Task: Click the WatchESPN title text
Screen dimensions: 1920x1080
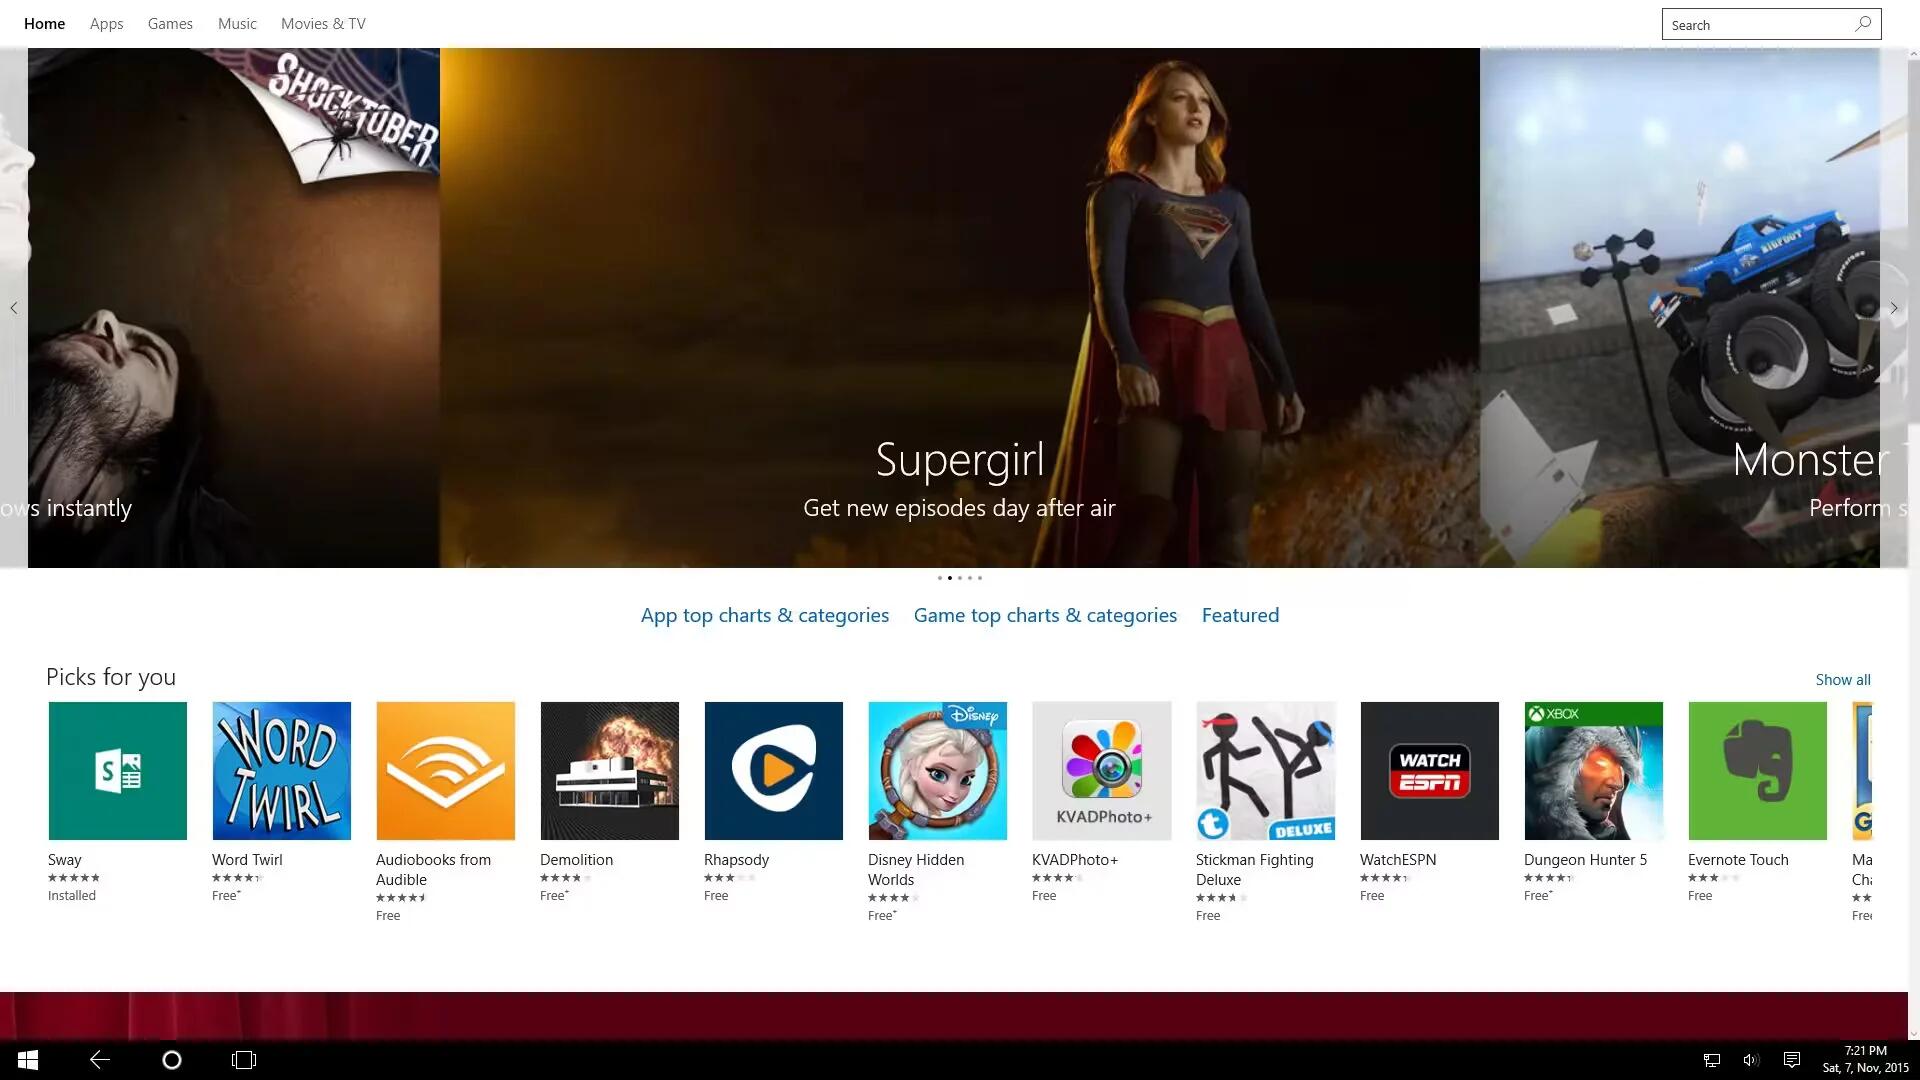Action: point(1398,860)
